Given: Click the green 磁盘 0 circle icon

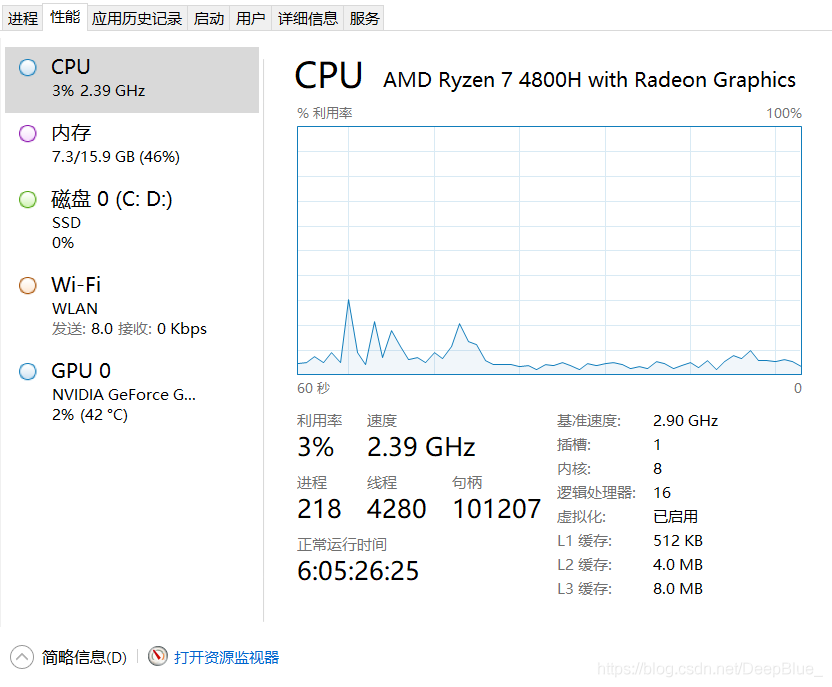Looking at the screenshot, I should pyautogui.click(x=28, y=199).
